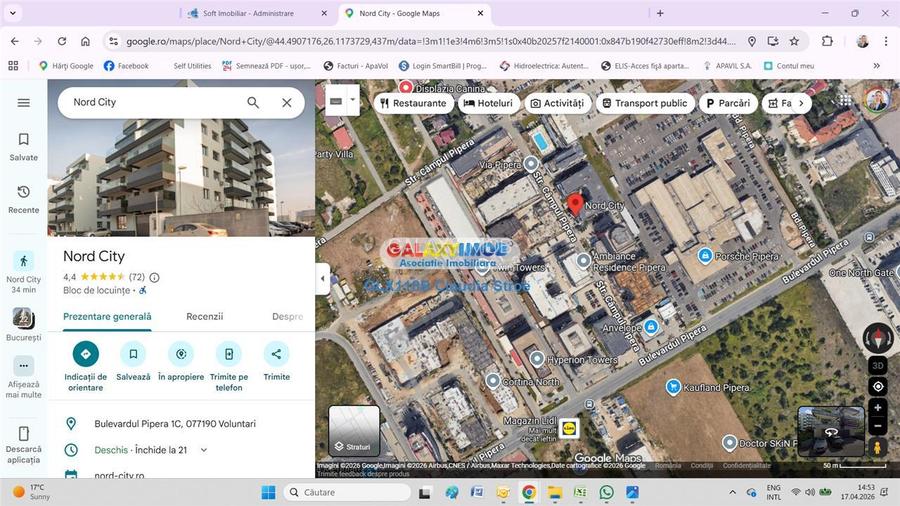Zoom in with the plus button

[x=878, y=408]
